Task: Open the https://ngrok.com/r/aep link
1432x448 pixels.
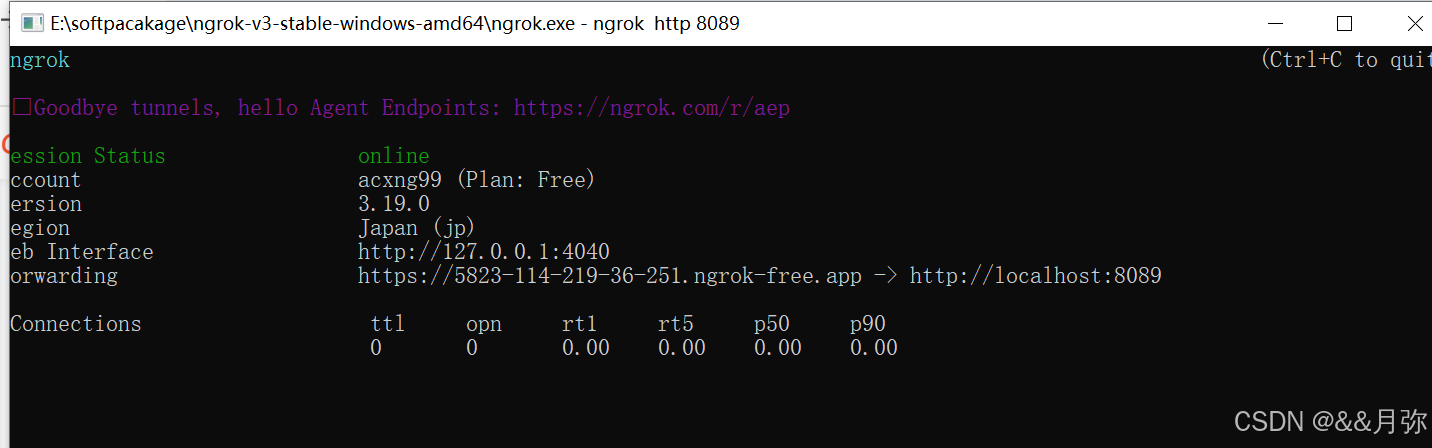Action: 652,108
